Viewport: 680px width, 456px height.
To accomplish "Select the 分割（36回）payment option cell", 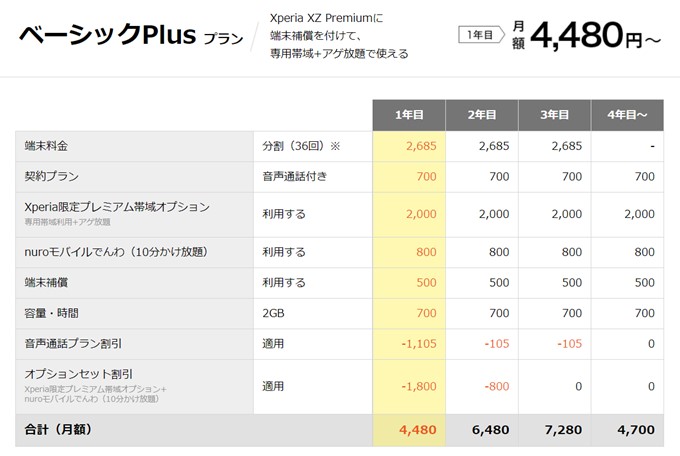I will coord(300,146).
